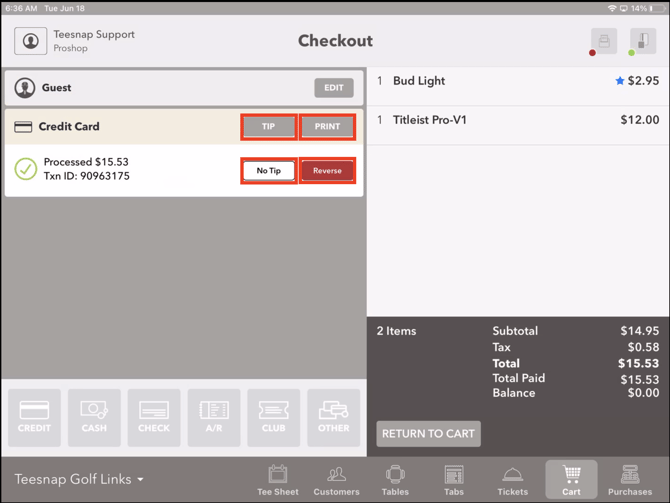Viewport: 670px width, 503px height.
Task: Tap the receipt printer status icon
Action: pos(604,41)
